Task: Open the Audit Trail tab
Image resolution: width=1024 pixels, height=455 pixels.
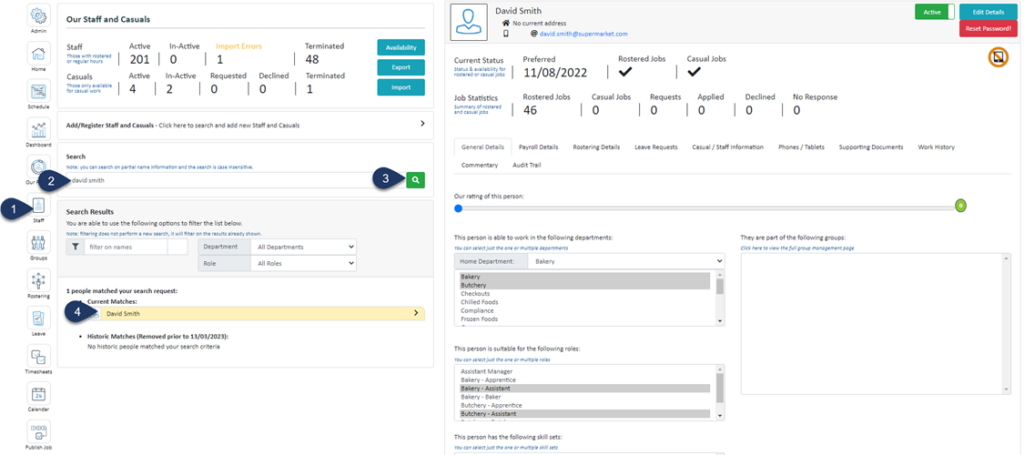Action: point(526,165)
